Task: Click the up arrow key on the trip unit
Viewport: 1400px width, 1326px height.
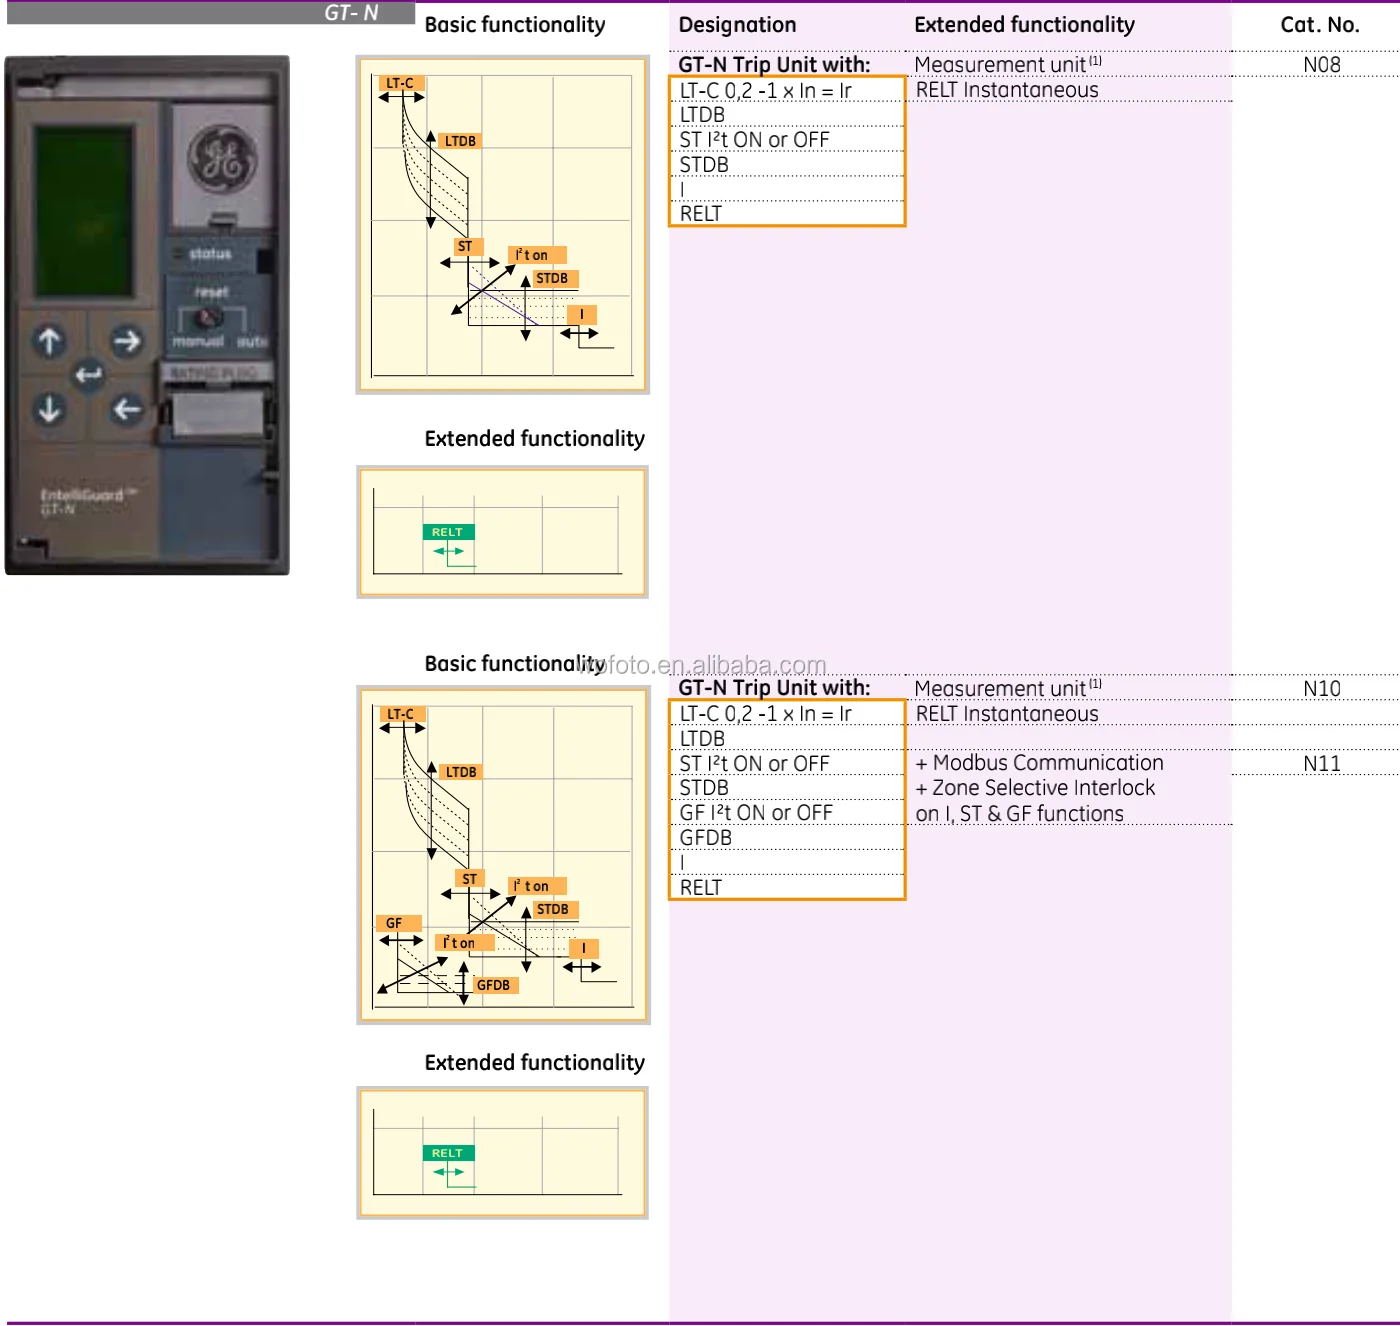Action: pyautogui.click(x=49, y=341)
